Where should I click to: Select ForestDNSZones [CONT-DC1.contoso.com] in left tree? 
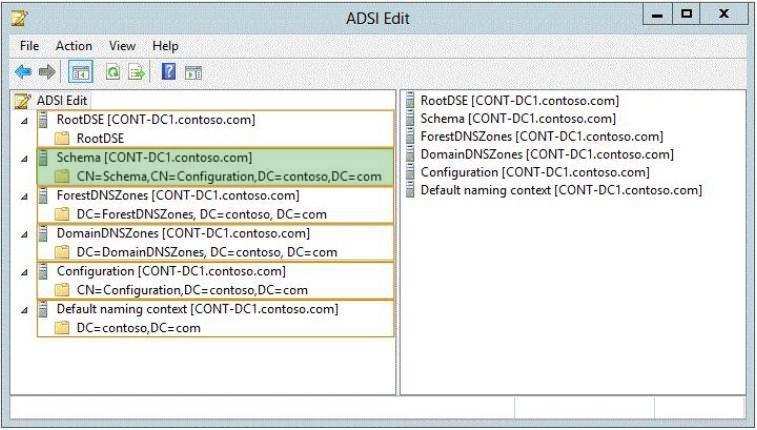178,195
